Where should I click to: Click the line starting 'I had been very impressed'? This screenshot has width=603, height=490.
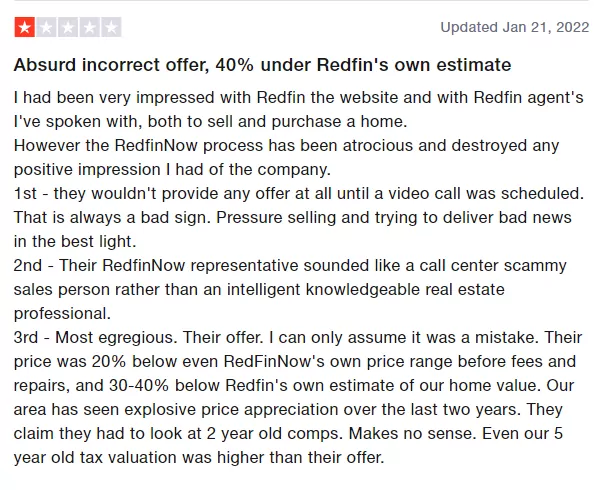click(298, 98)
